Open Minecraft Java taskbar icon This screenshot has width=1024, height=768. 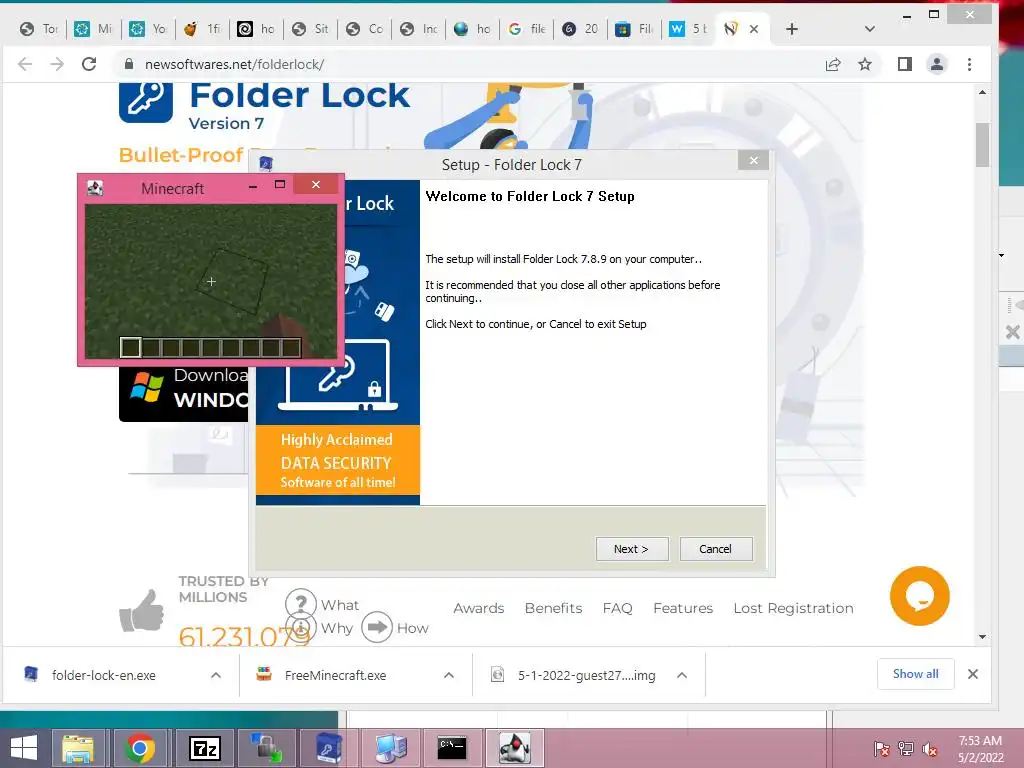coord(515,748)
